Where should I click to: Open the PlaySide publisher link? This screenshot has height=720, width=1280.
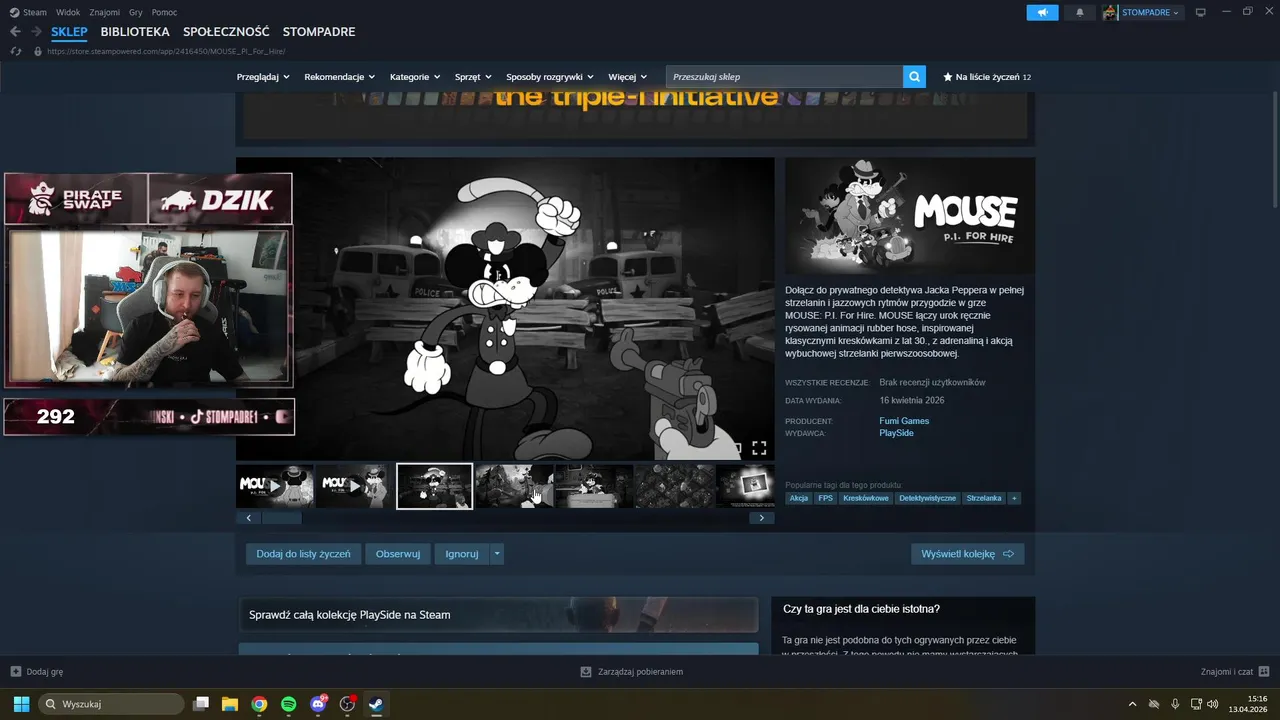tap(896, 433)
